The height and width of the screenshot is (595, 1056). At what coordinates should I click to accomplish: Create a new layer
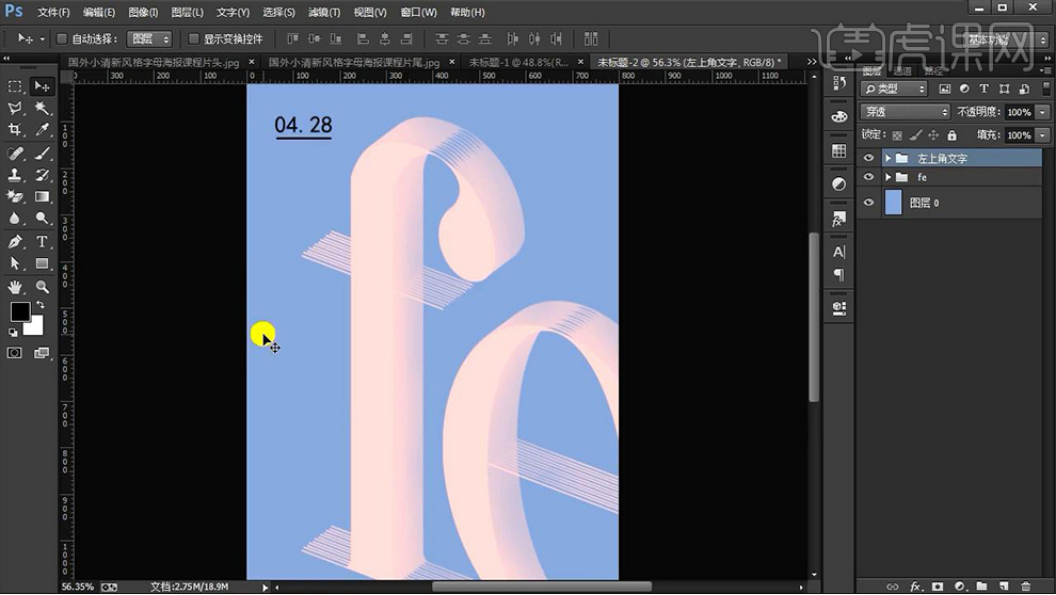tap(1003, 587)
